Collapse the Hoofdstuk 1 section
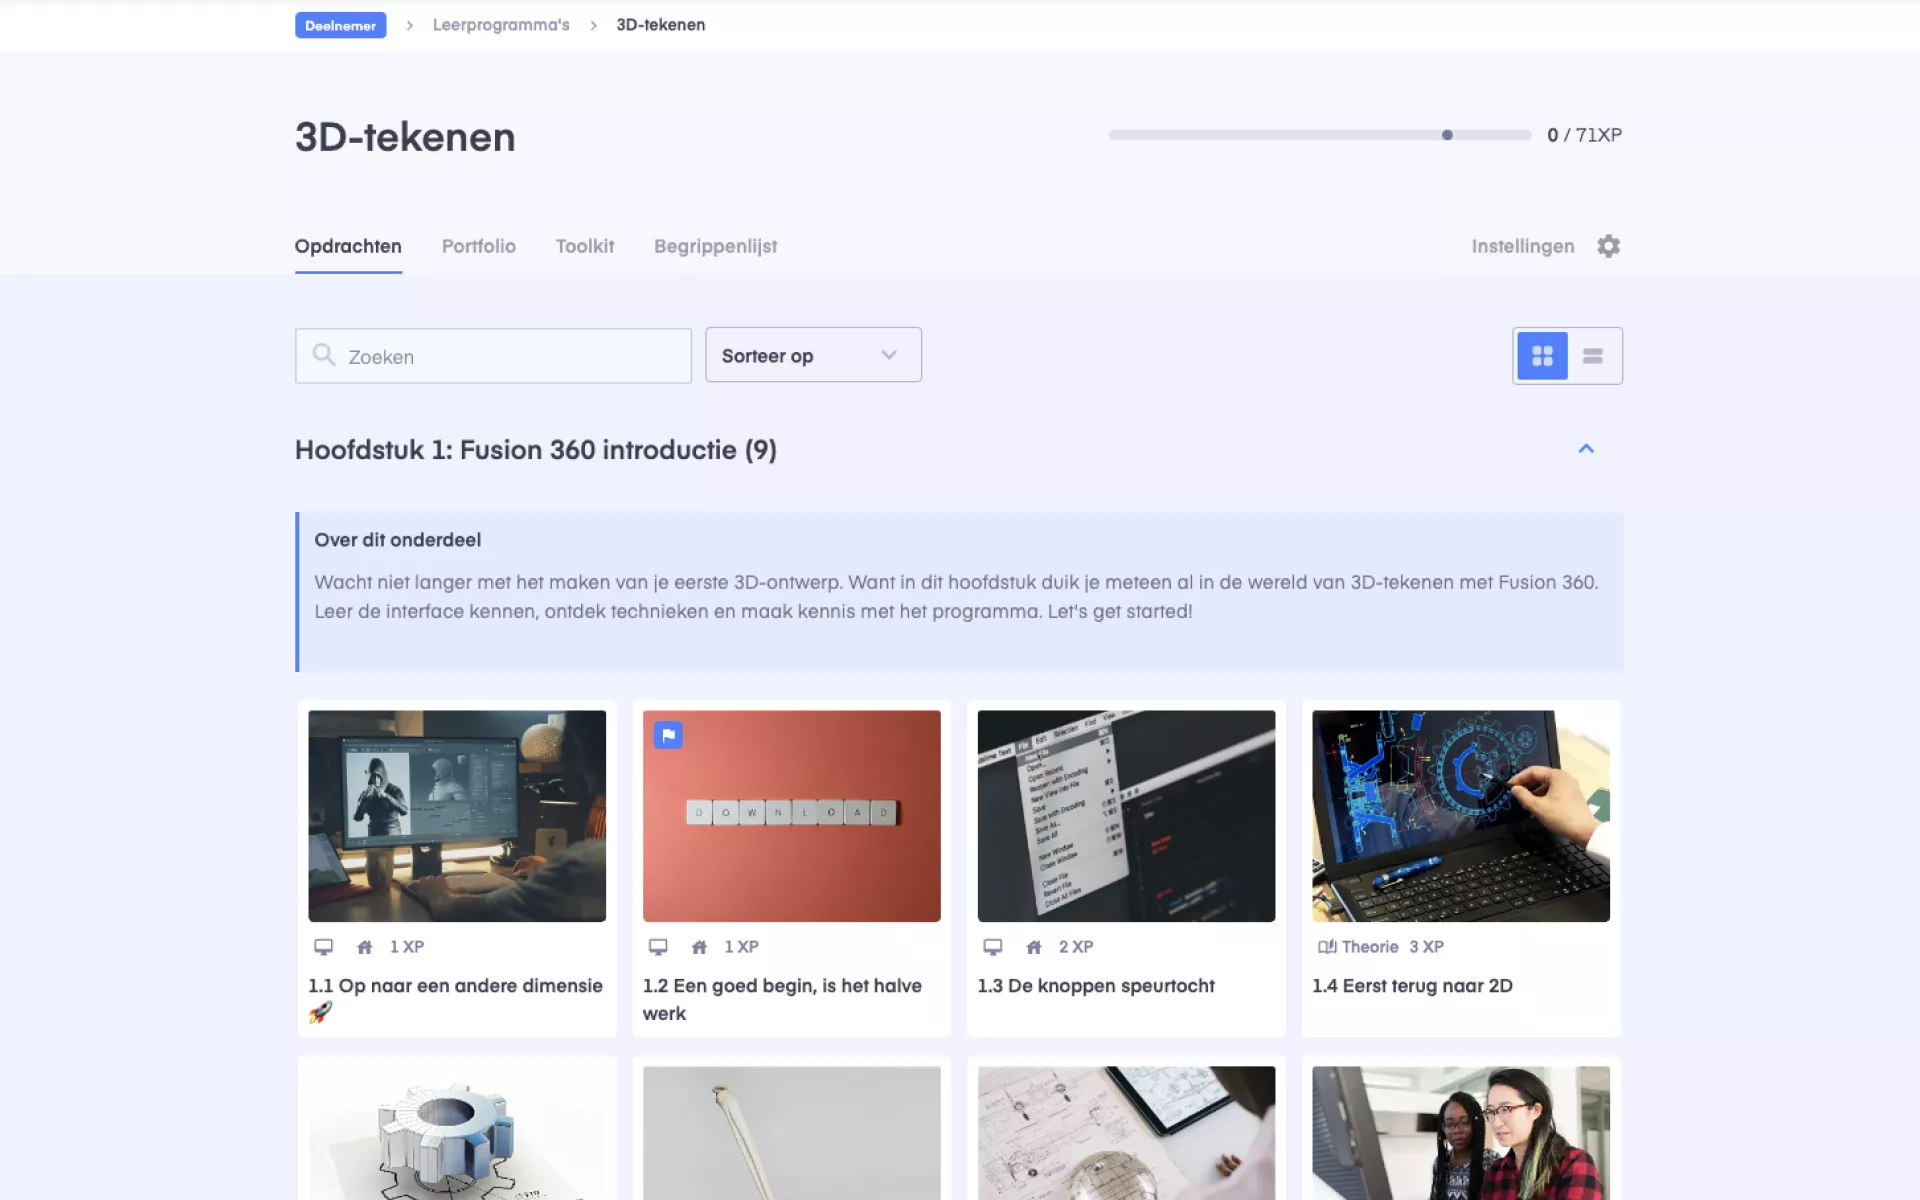 pos(1586,449)
